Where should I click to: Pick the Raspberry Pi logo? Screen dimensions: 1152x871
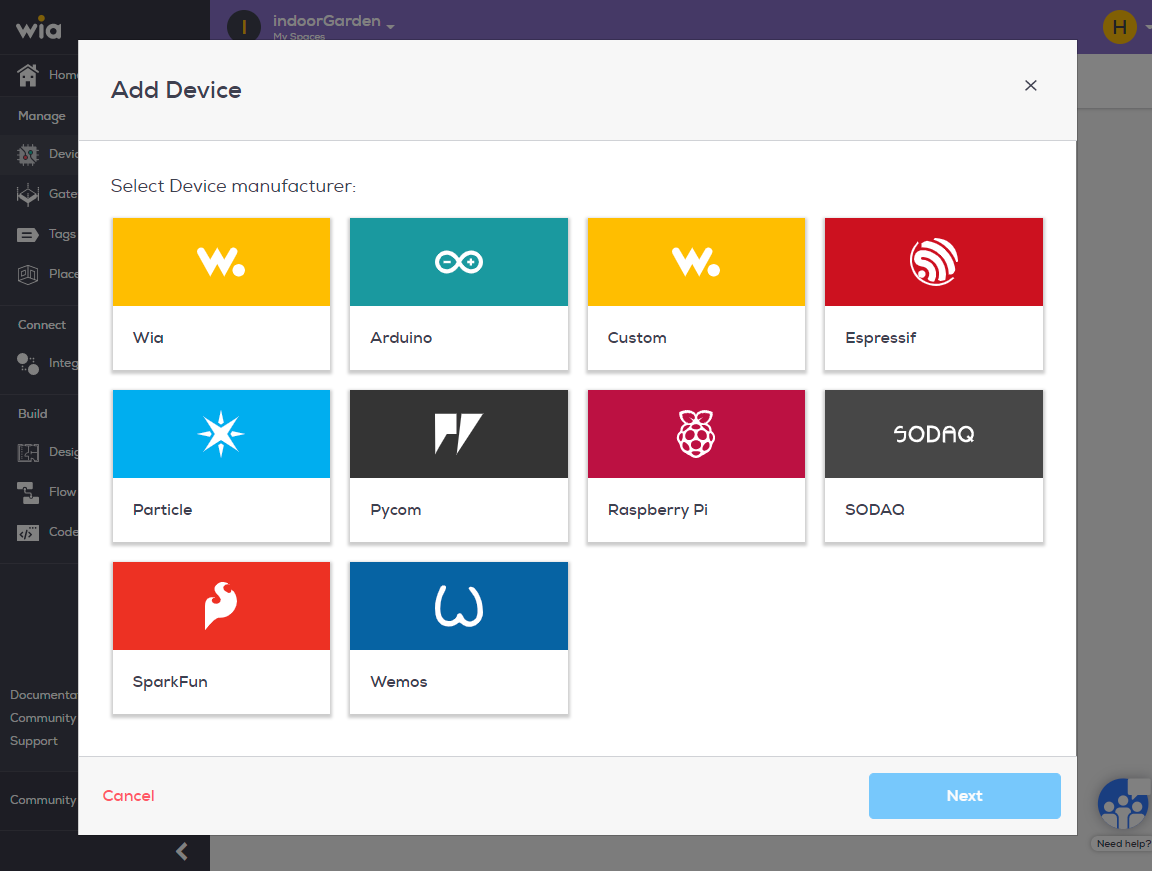696,434
